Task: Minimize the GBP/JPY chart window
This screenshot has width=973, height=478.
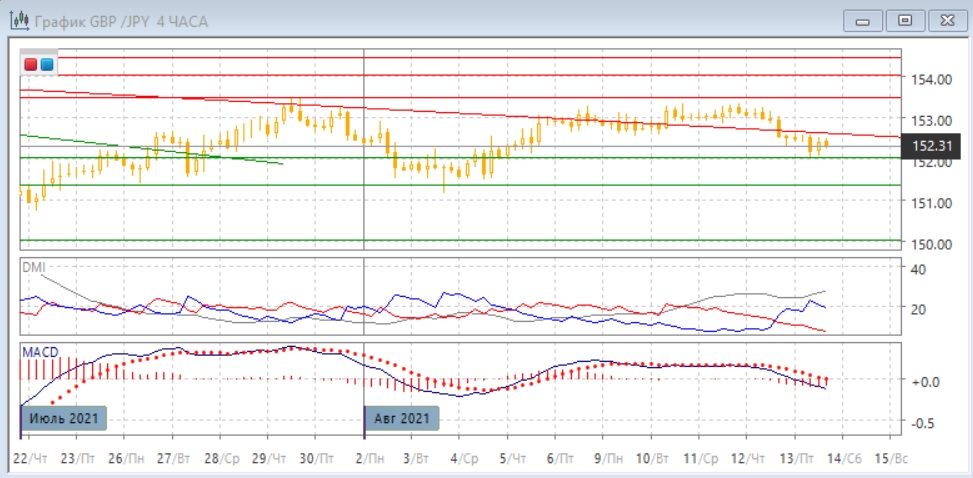Action: point(864,20)
